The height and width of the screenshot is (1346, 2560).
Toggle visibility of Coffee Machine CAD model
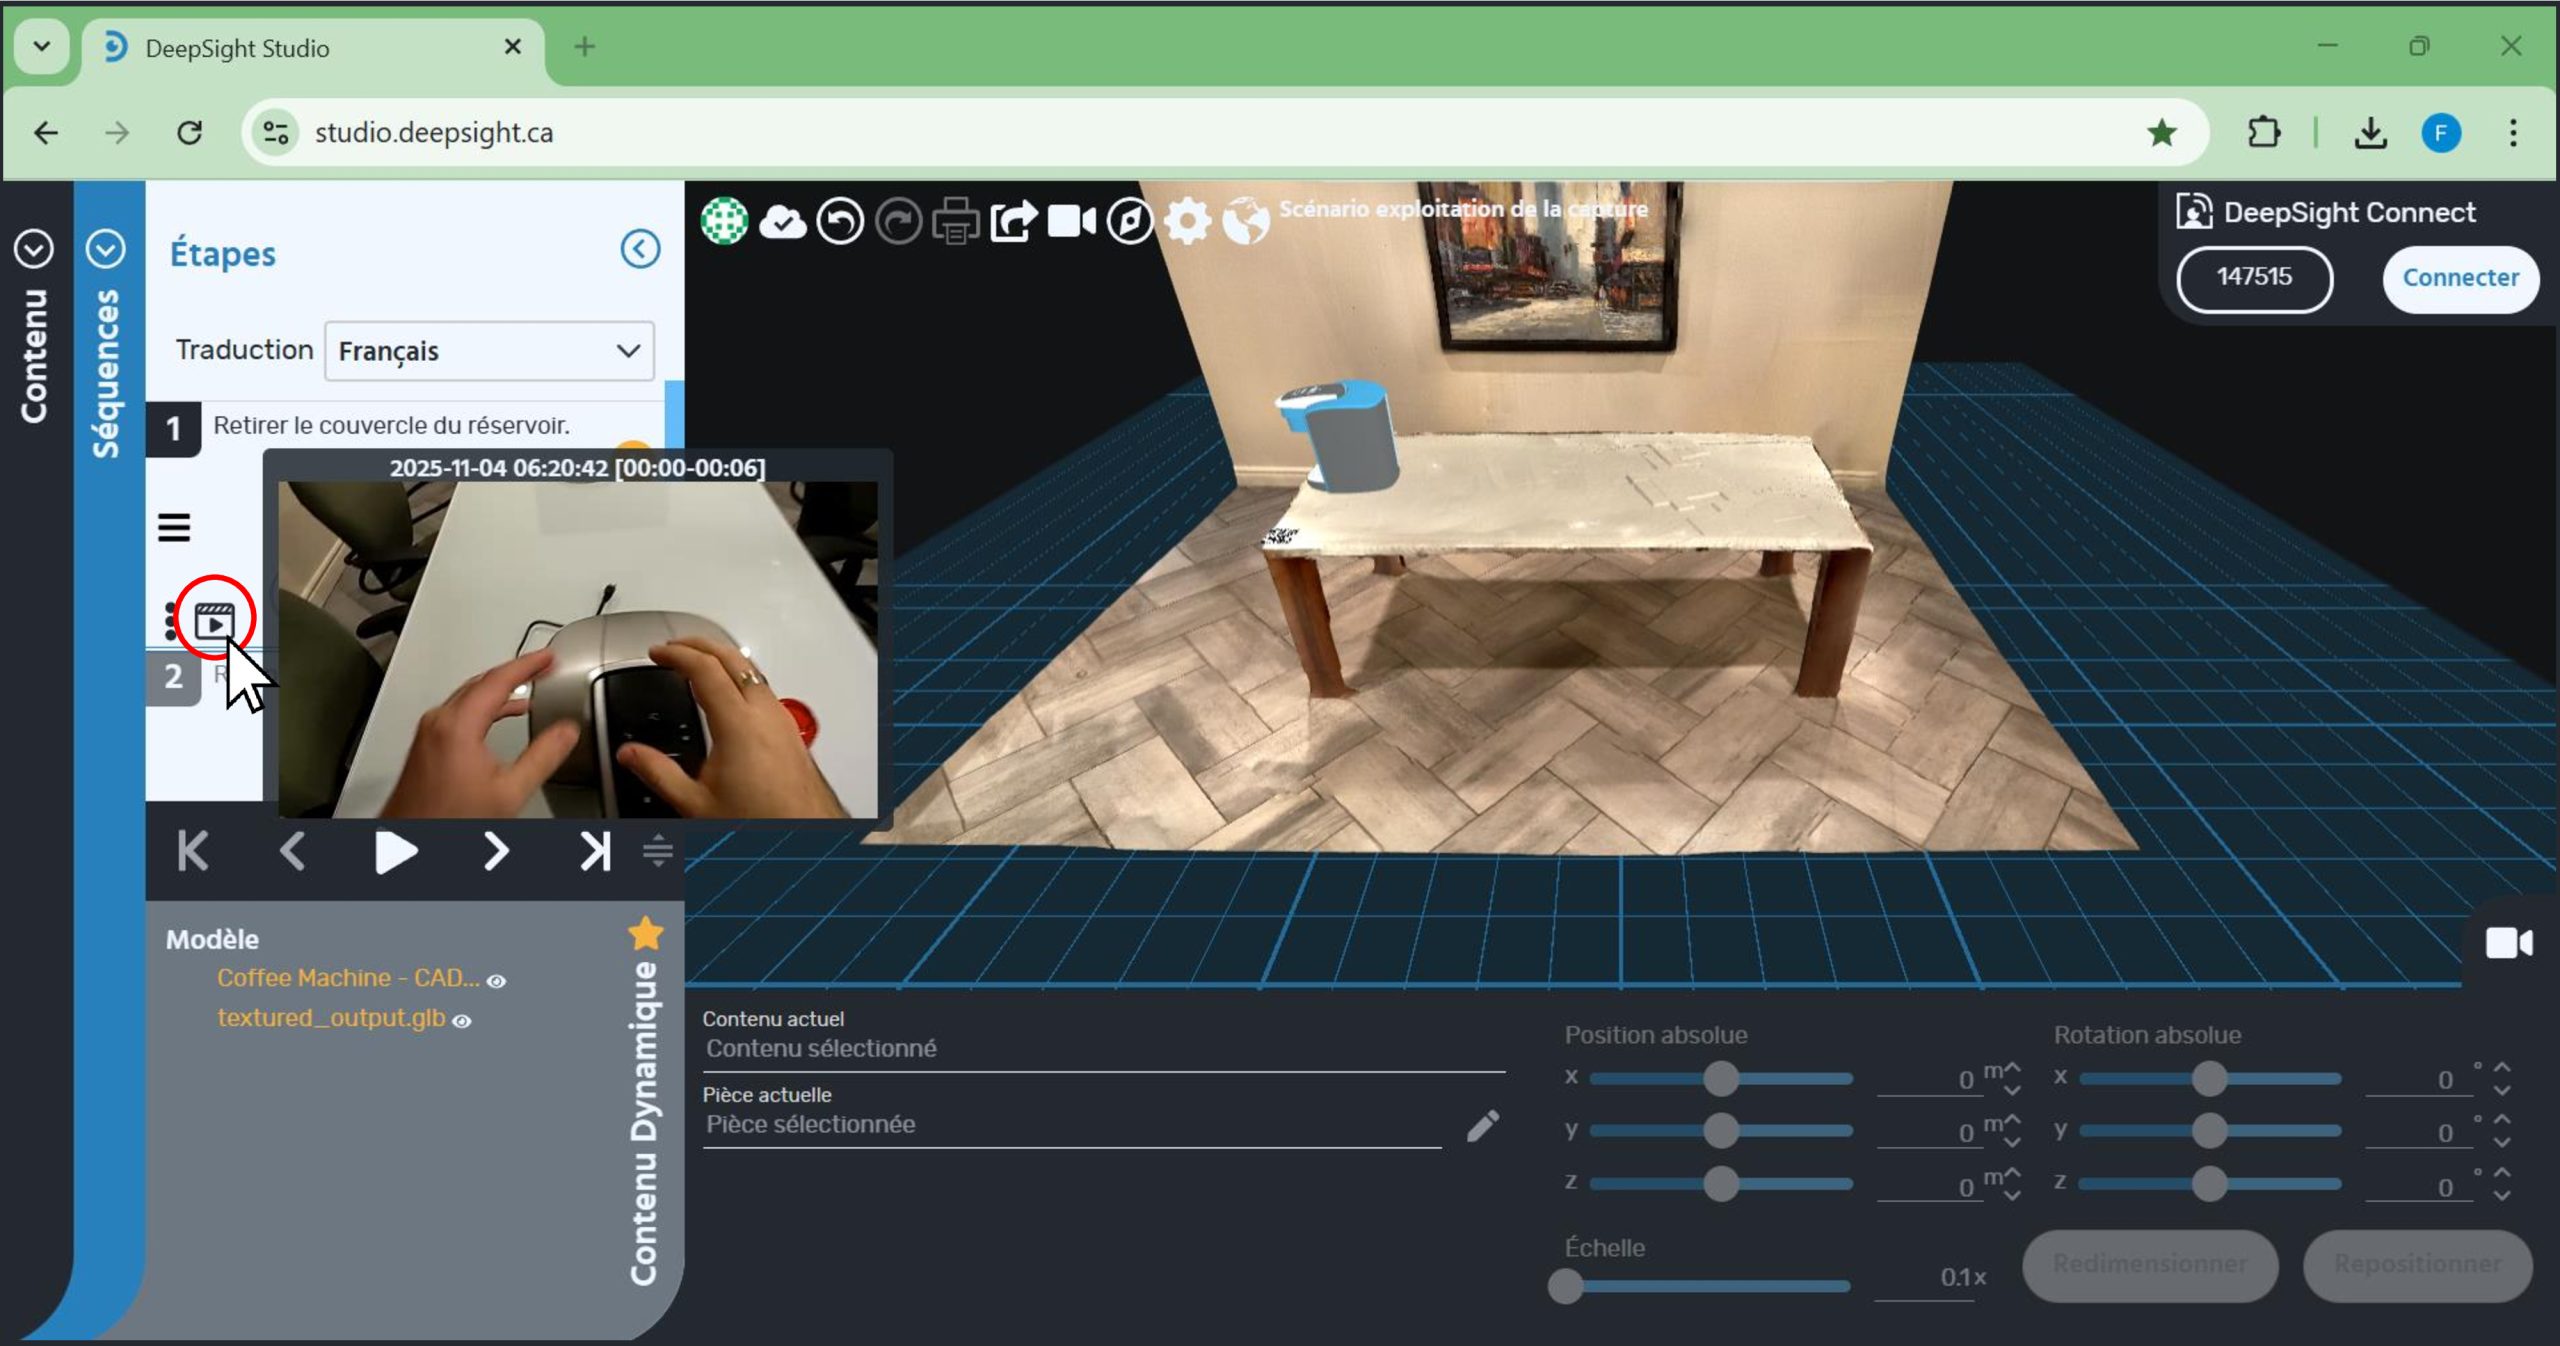pyautogui.click(x=497, y=981)
